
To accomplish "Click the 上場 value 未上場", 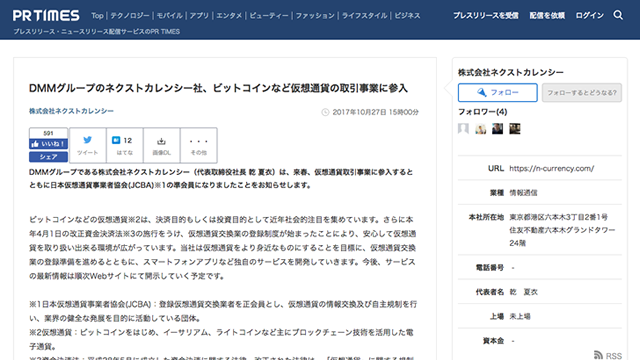I will [x=520, y=316].
